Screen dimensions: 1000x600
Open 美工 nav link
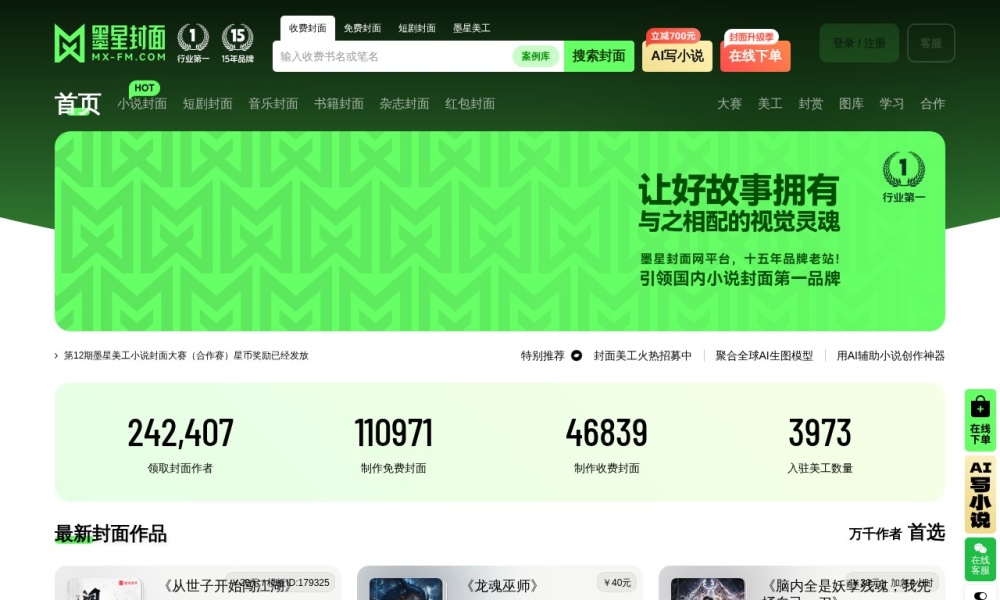(x=770, y=104)
